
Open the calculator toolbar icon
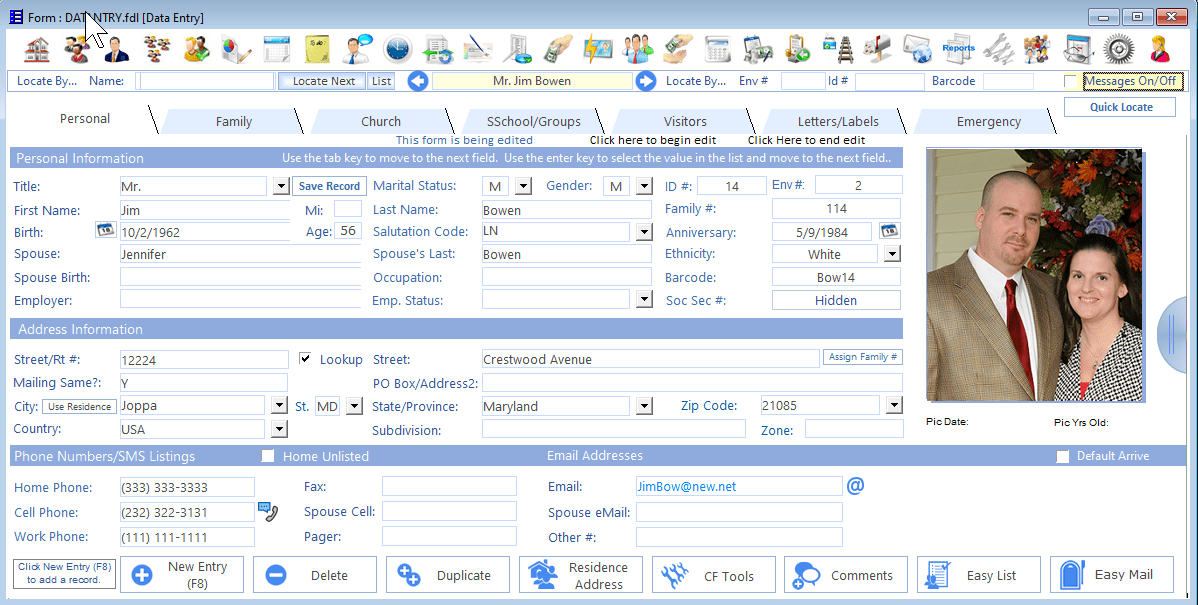pyautogui.click(x=717, y=50)
